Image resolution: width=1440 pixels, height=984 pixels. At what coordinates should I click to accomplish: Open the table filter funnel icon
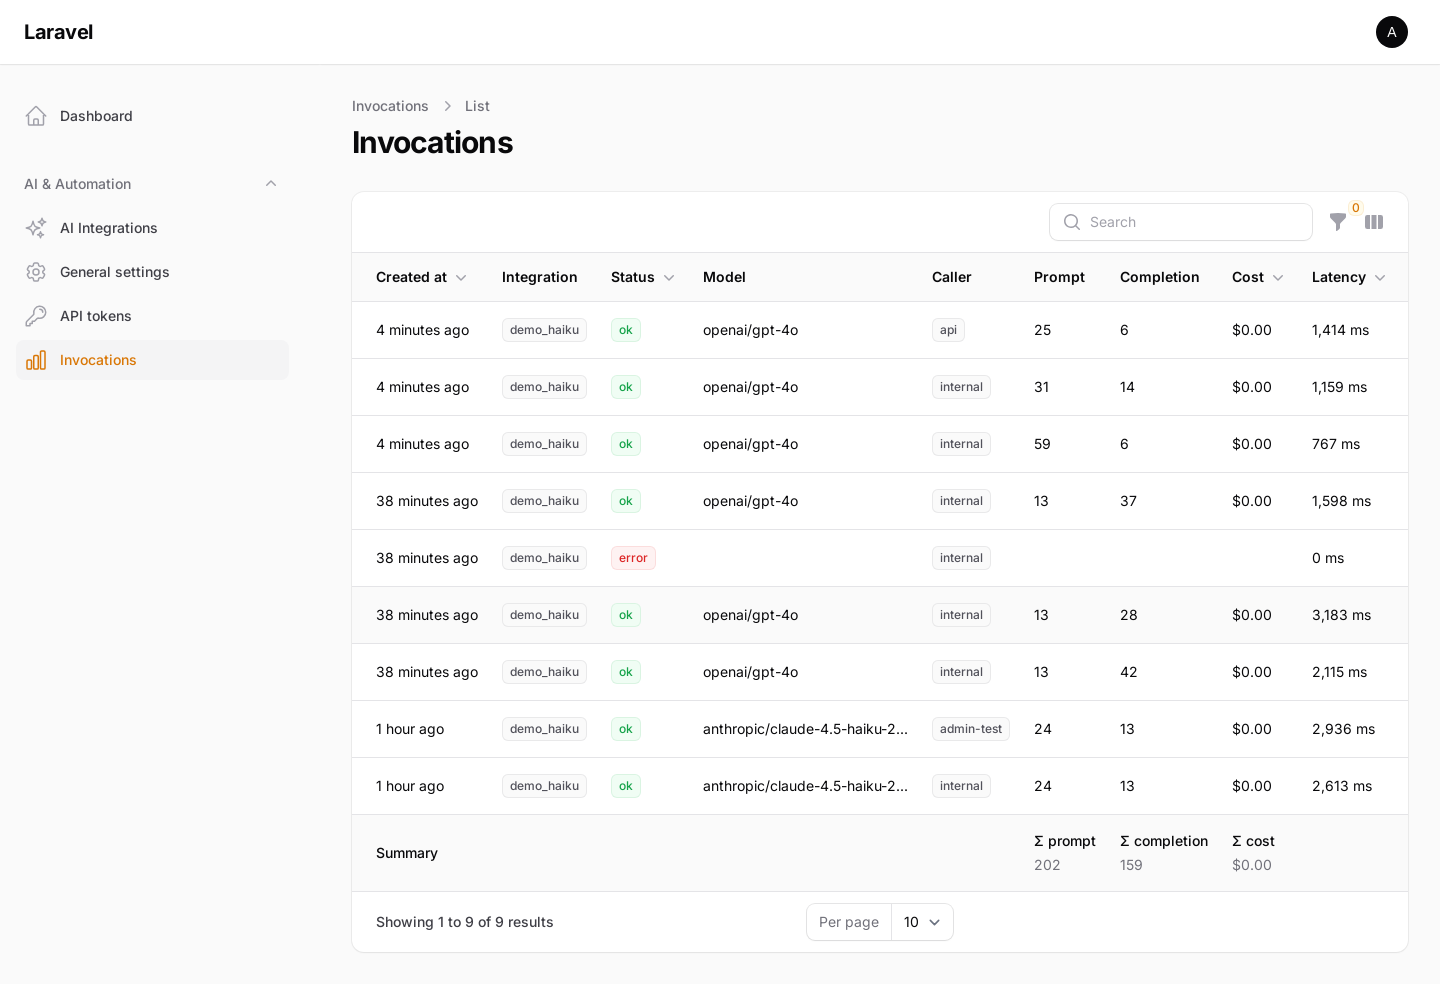(x=1337, y=222)
